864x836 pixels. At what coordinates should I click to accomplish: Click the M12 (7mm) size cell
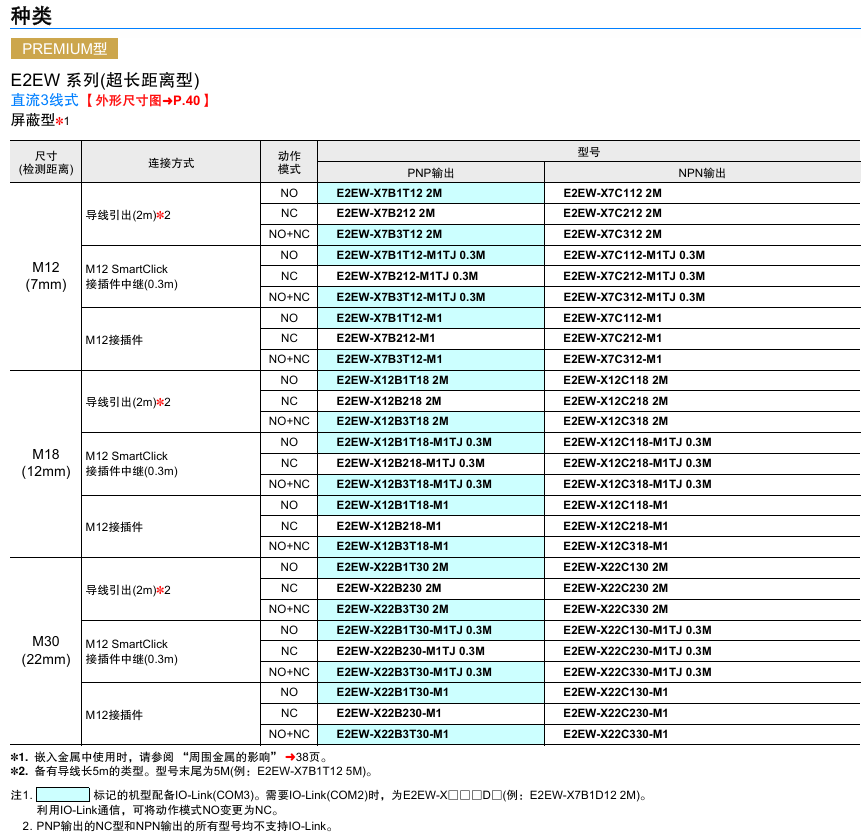(x=45, y=276)
